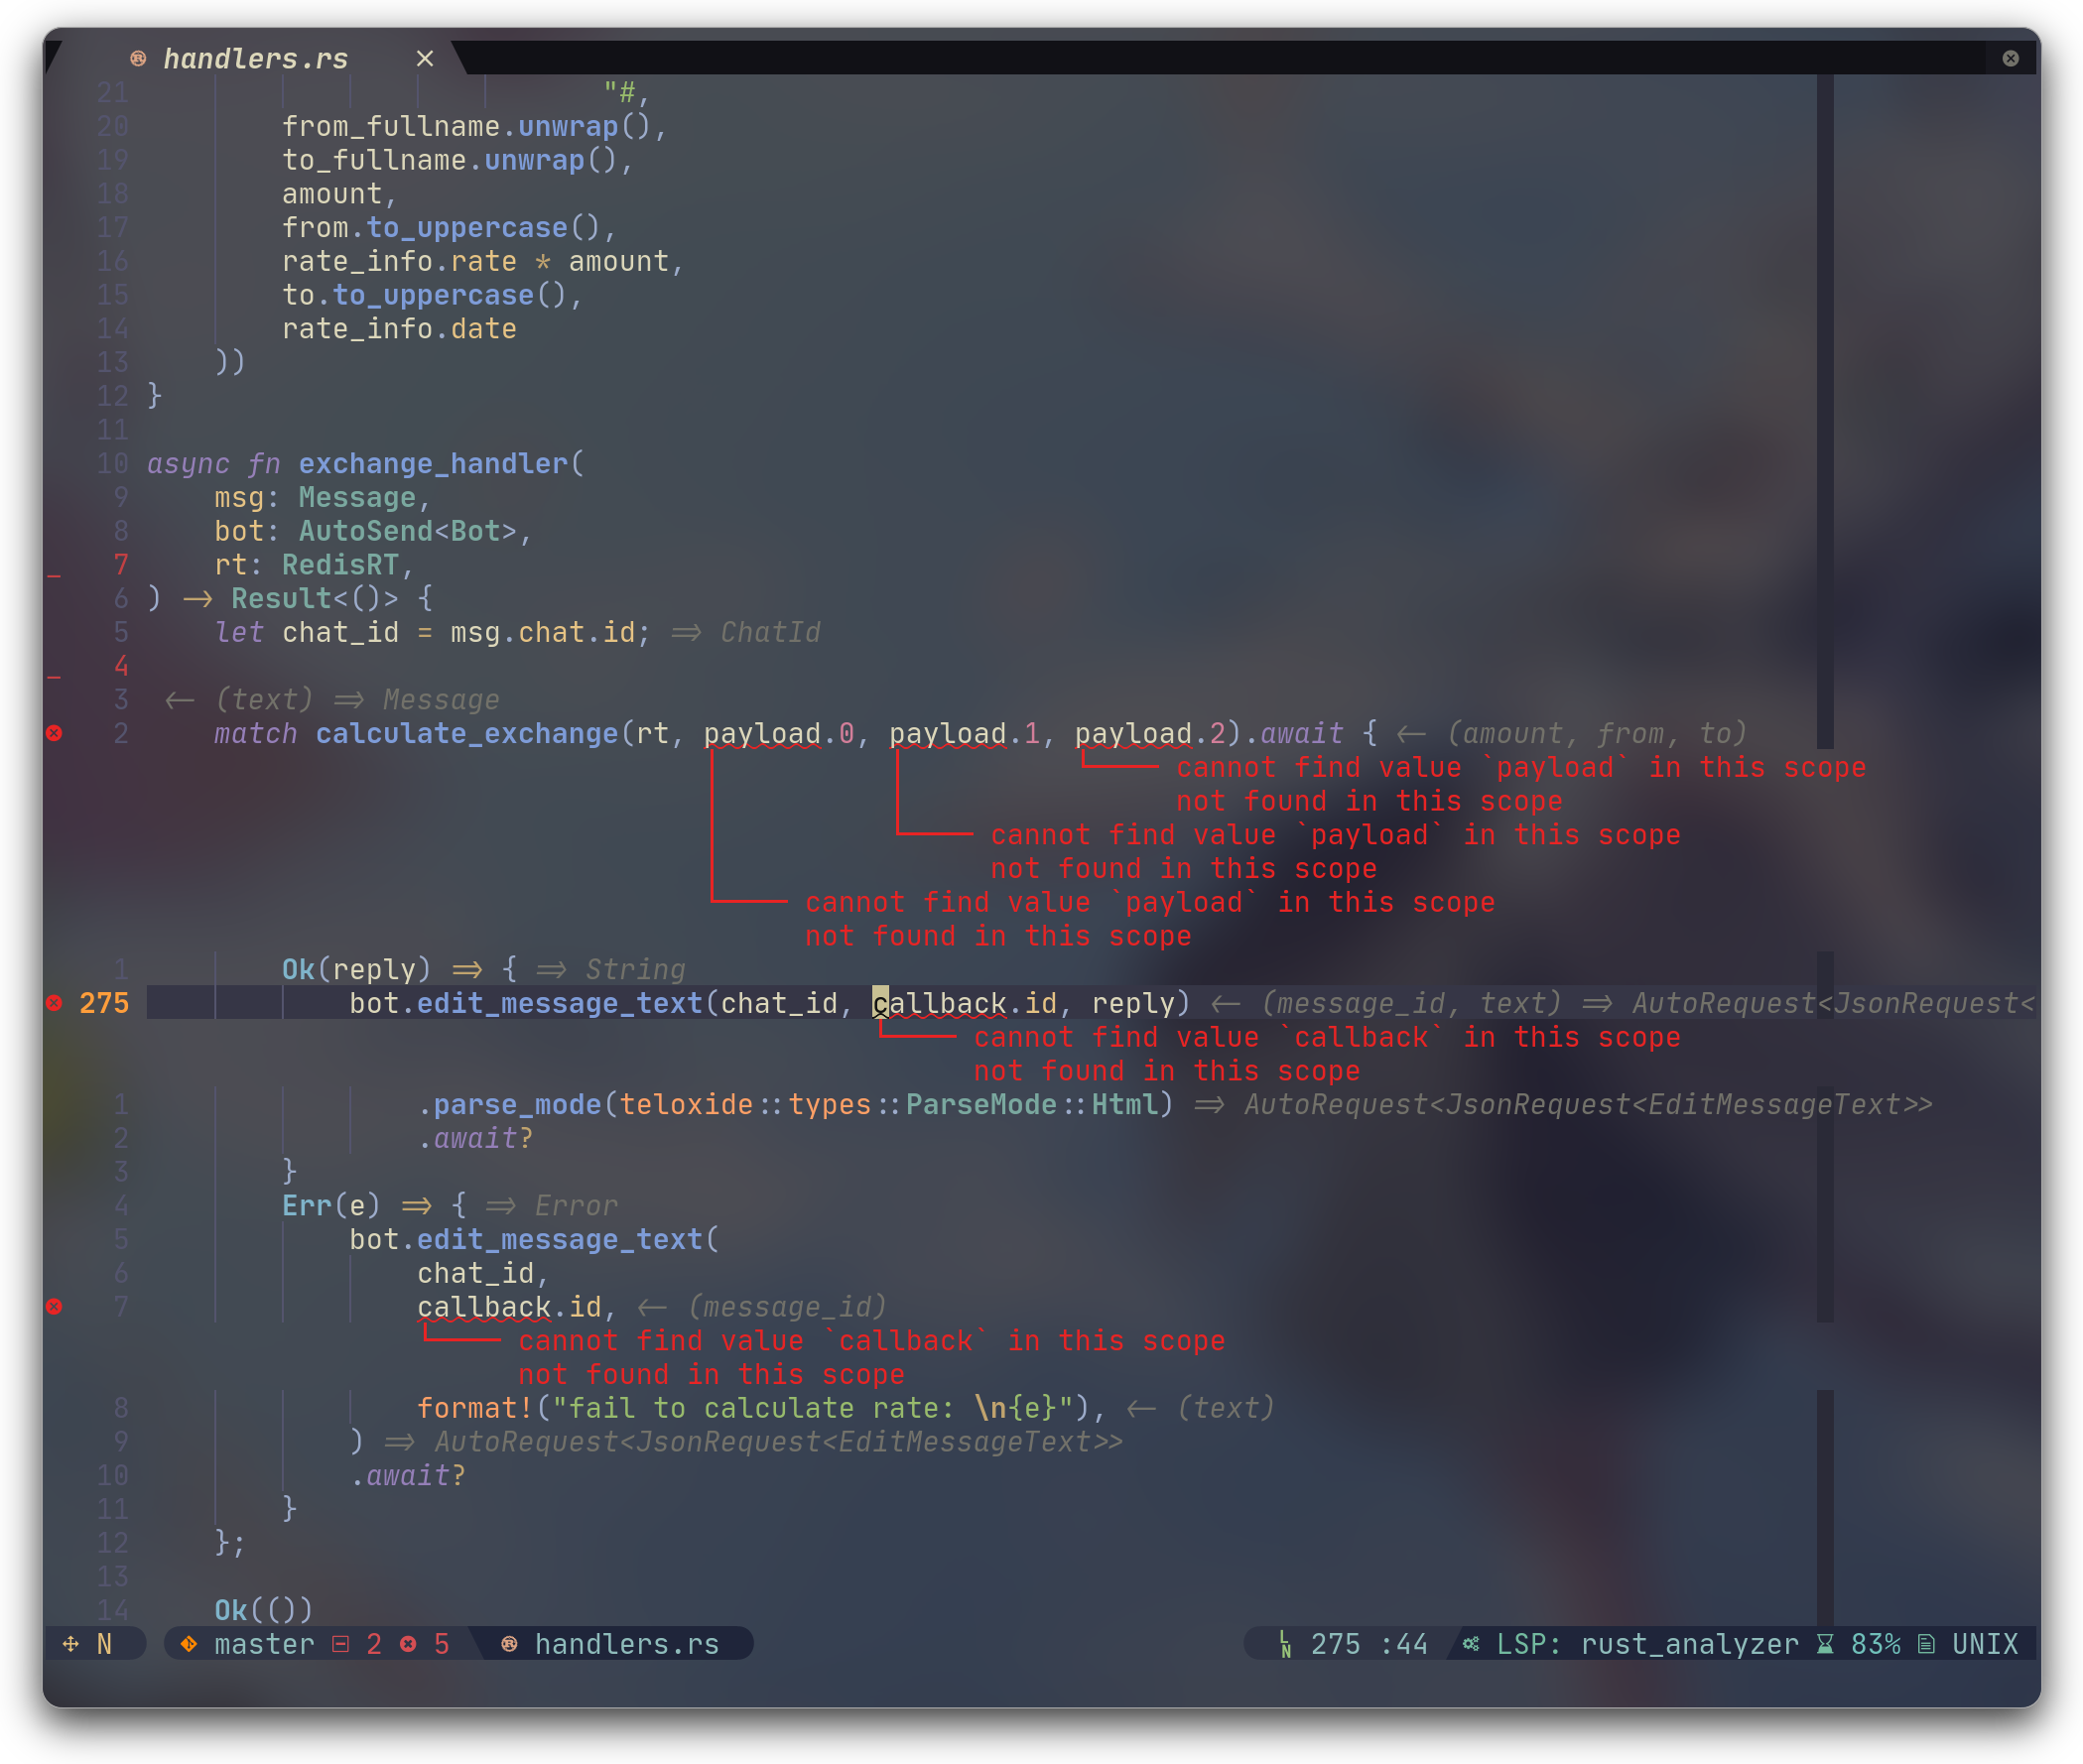Screen dimensions: 2083x1764
Task: Click the error sign on the calculate_exchange line
Action: 54,733
